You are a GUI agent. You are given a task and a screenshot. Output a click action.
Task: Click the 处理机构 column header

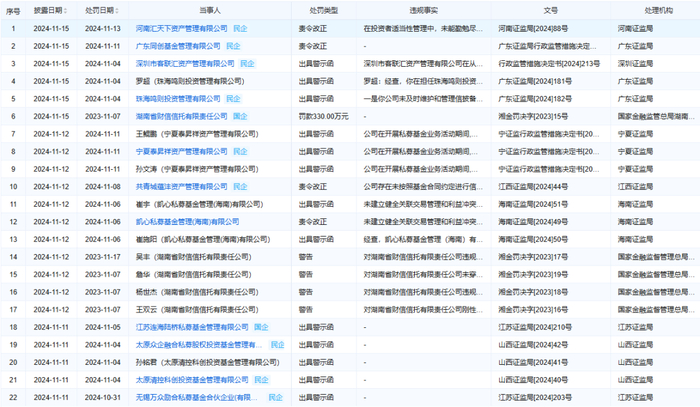(658, 10)
